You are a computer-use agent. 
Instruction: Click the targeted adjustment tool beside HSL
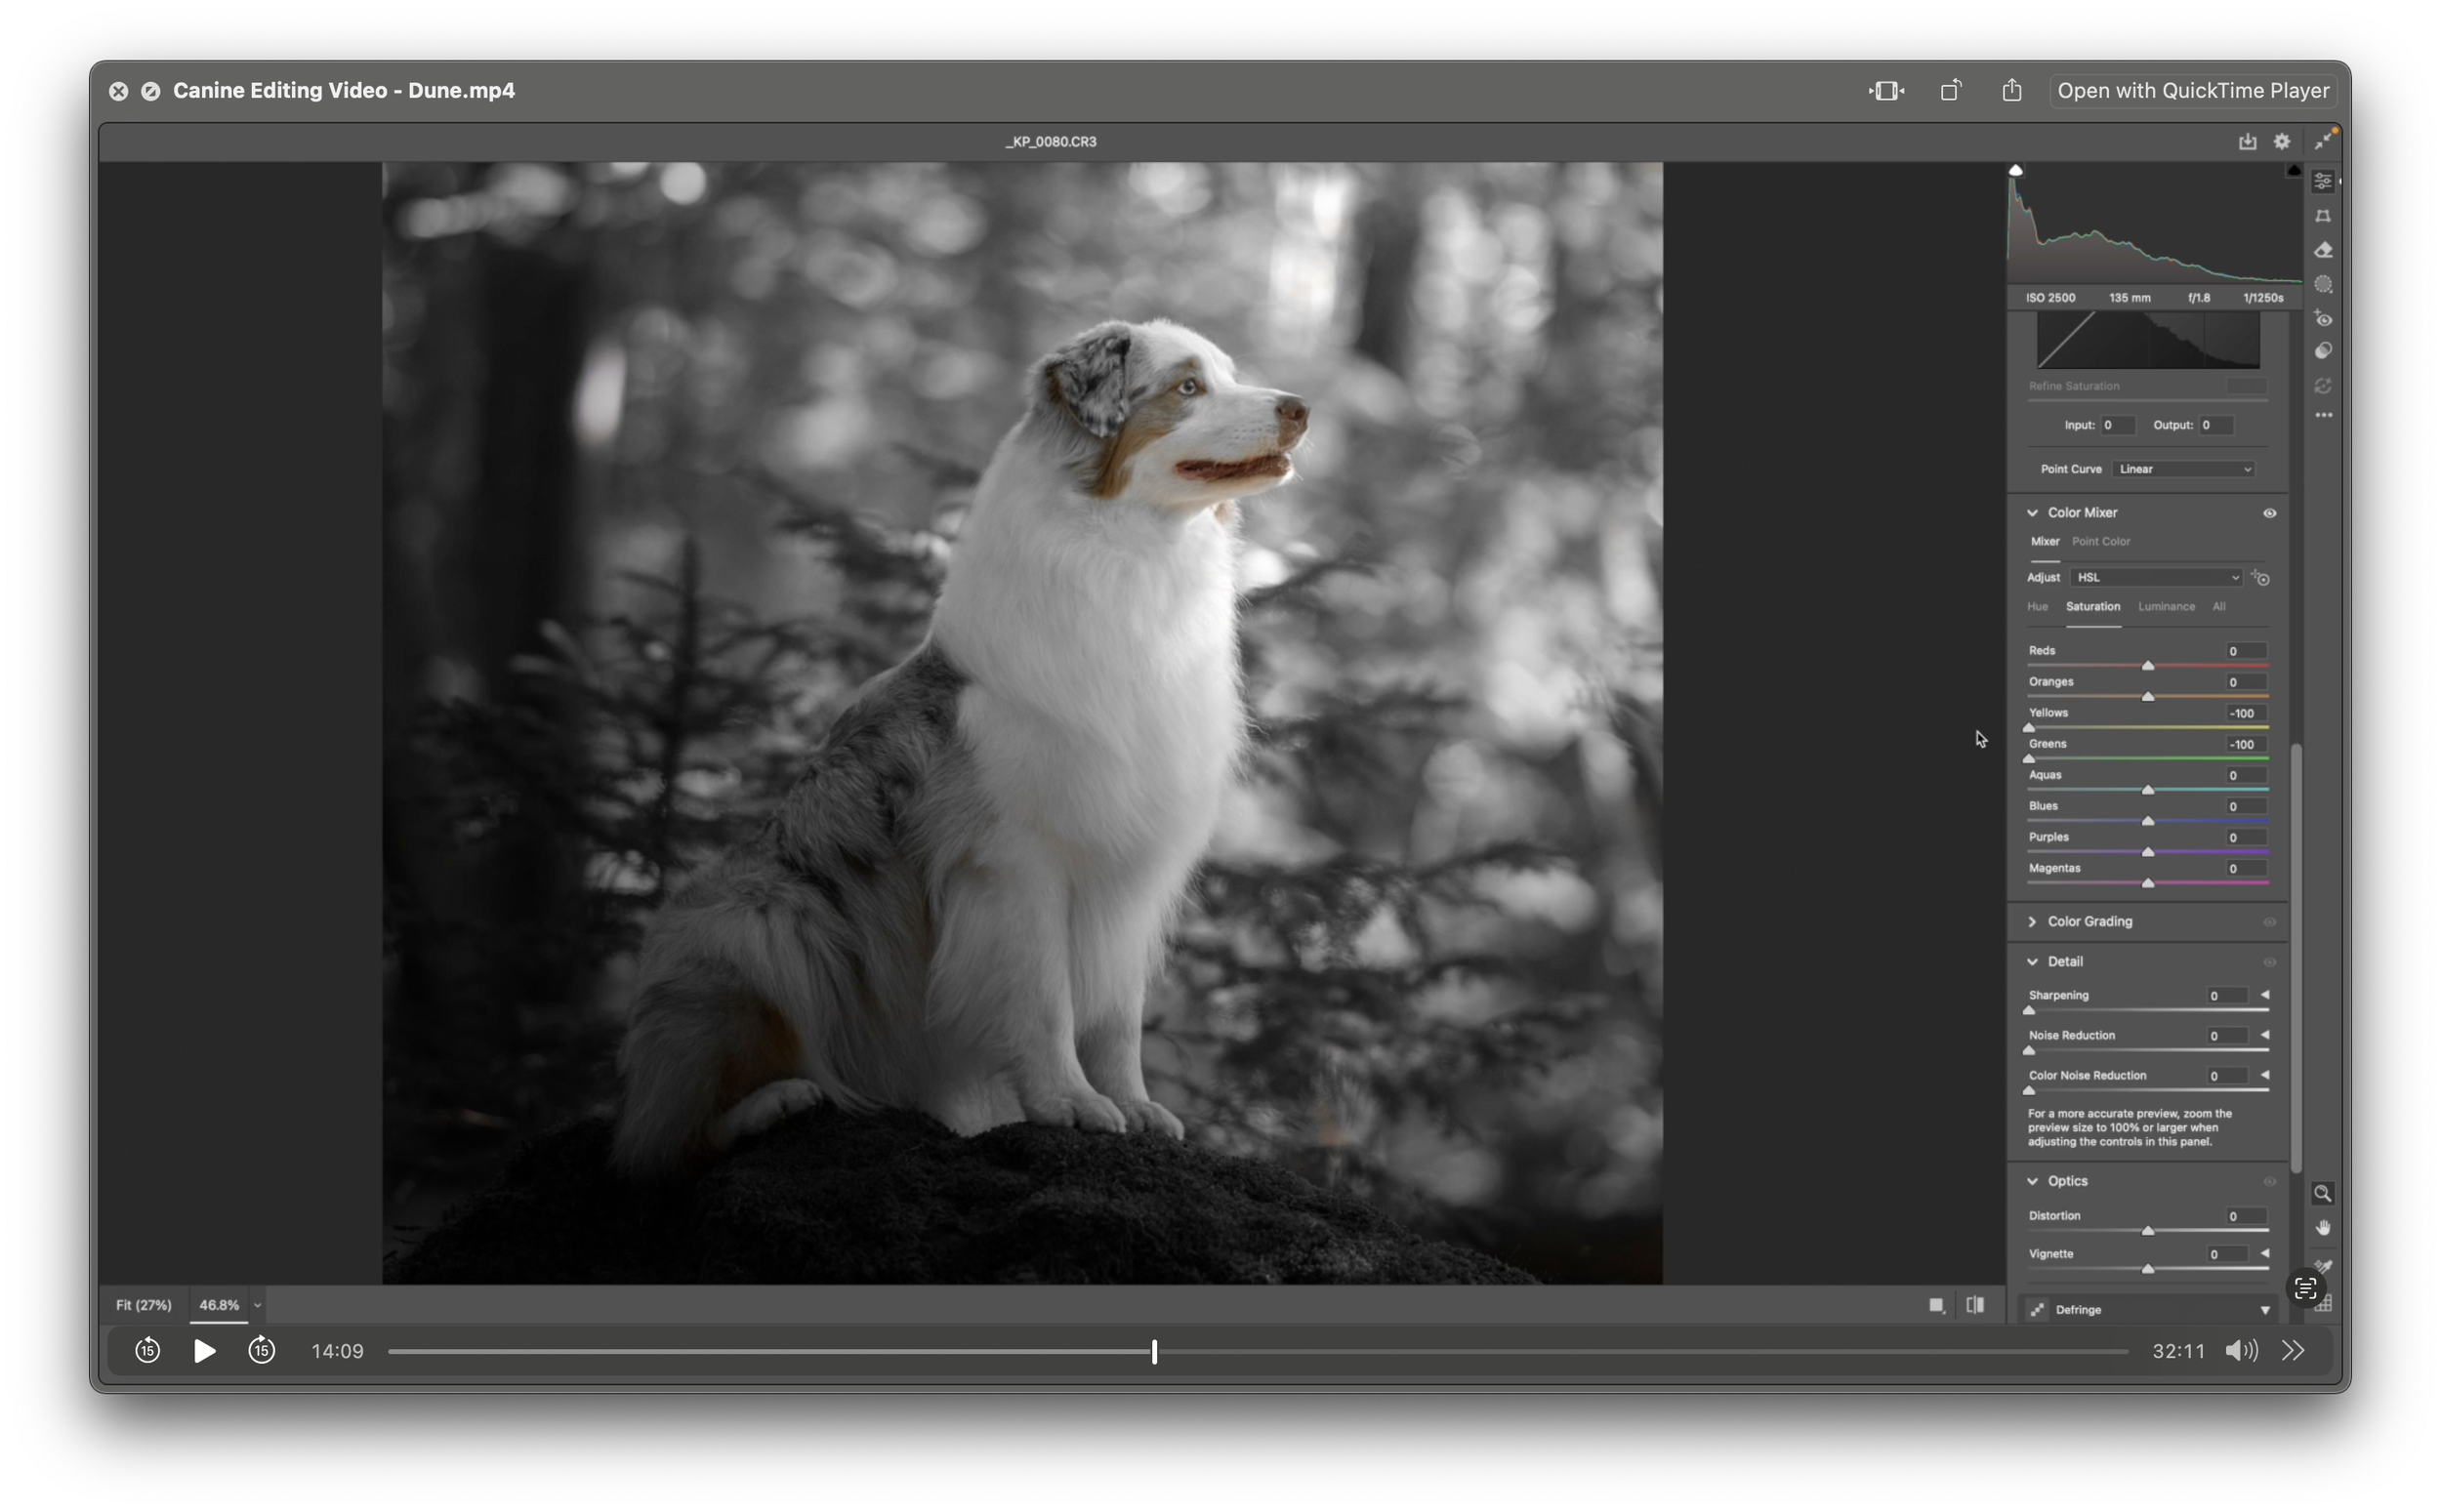2260,578
